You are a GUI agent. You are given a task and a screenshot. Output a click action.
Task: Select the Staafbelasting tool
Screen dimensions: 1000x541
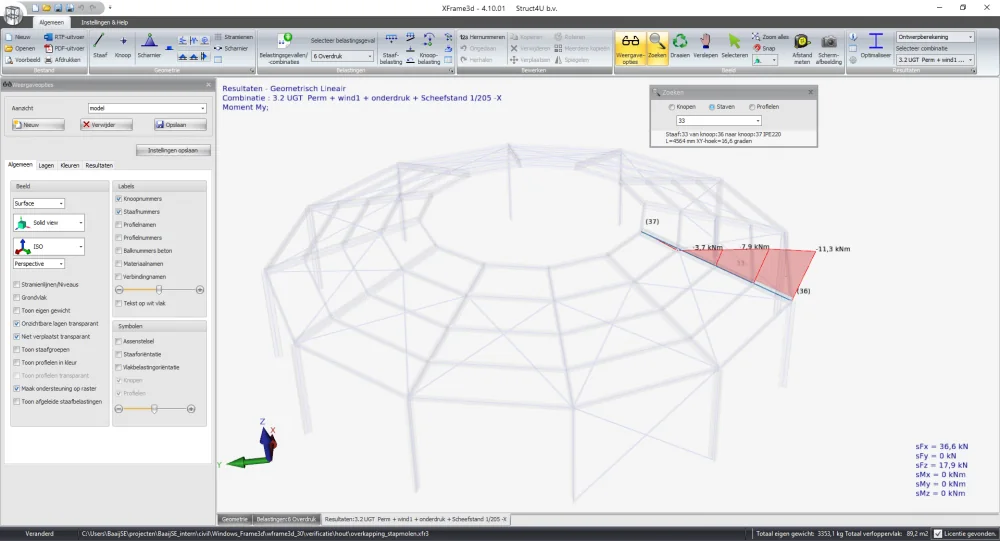point(391,48)
